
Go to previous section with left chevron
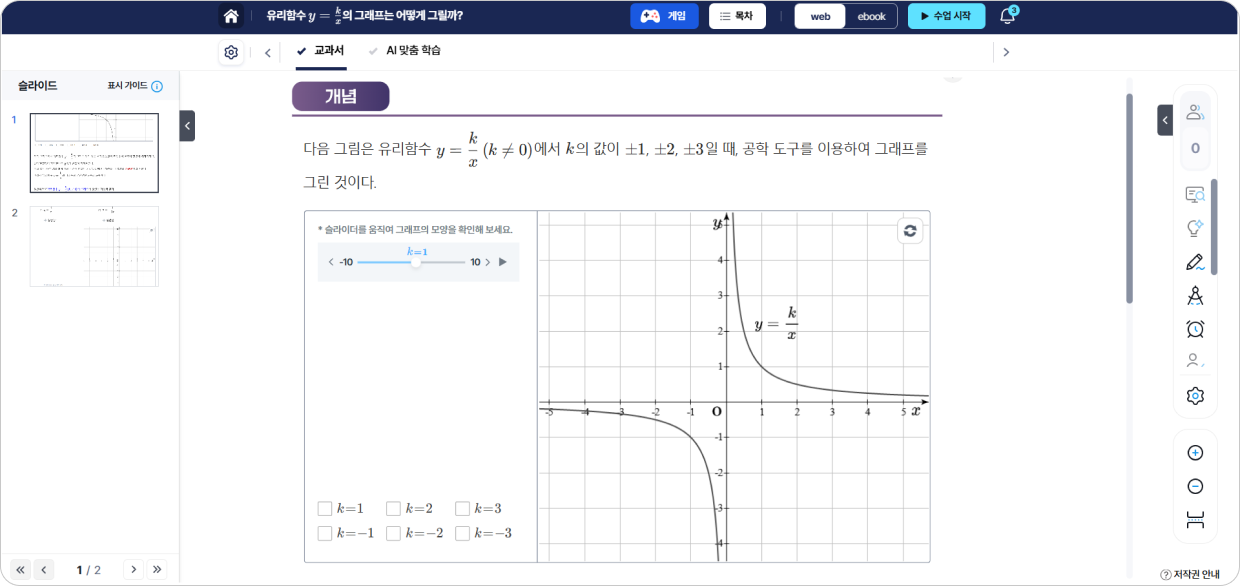point(267,53)
